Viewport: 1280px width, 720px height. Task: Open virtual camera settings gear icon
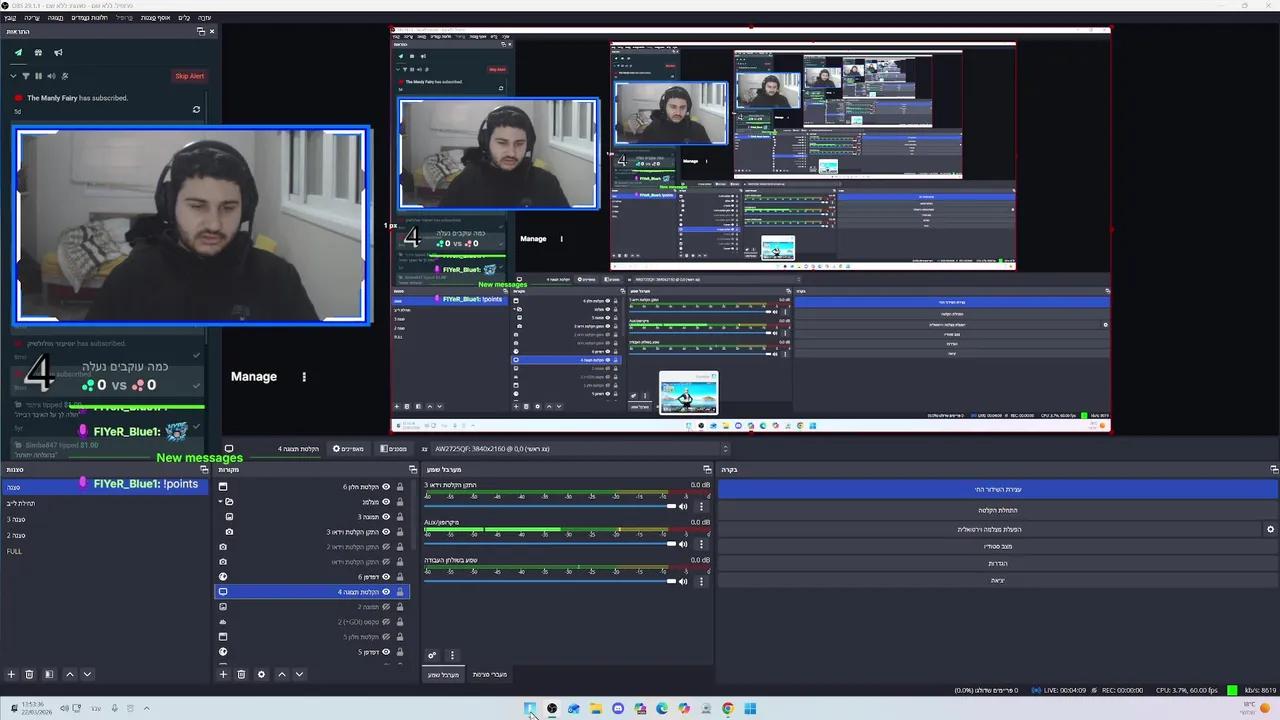[x=1271, y=530]
